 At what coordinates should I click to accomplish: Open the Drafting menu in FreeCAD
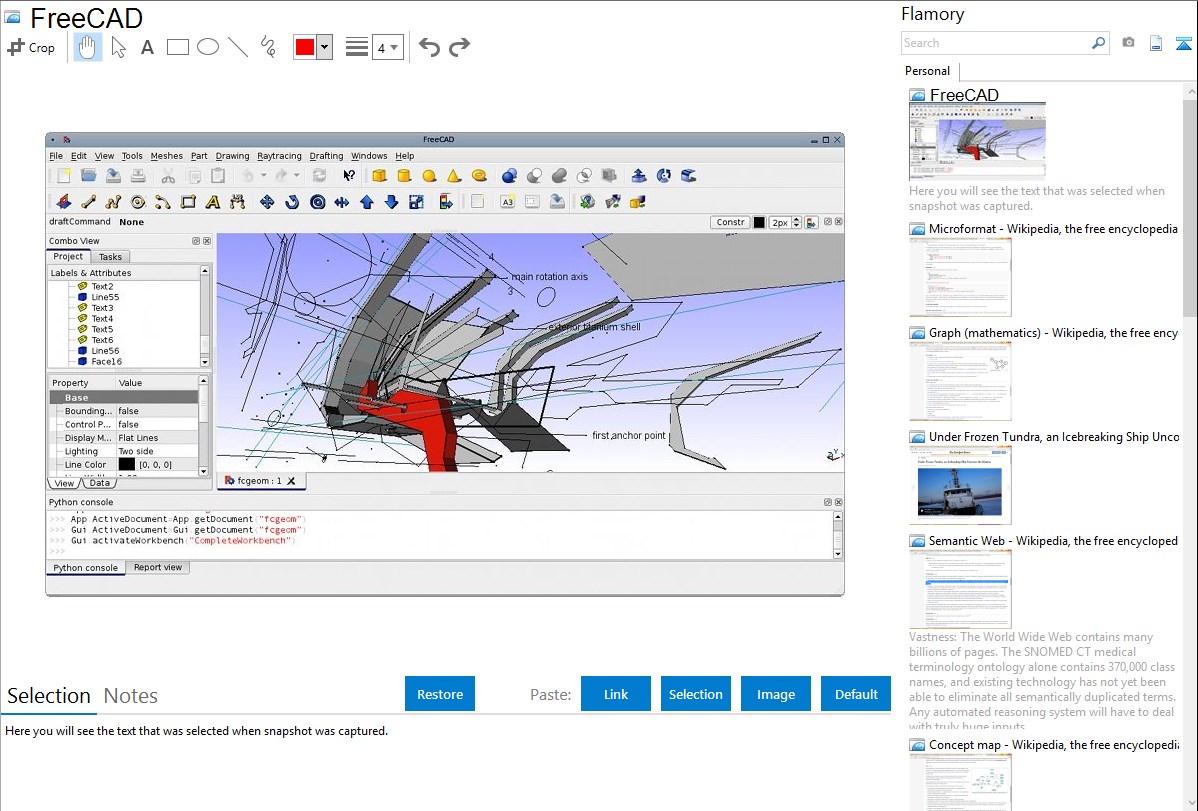pyautogui.click(x=326, y=156)
